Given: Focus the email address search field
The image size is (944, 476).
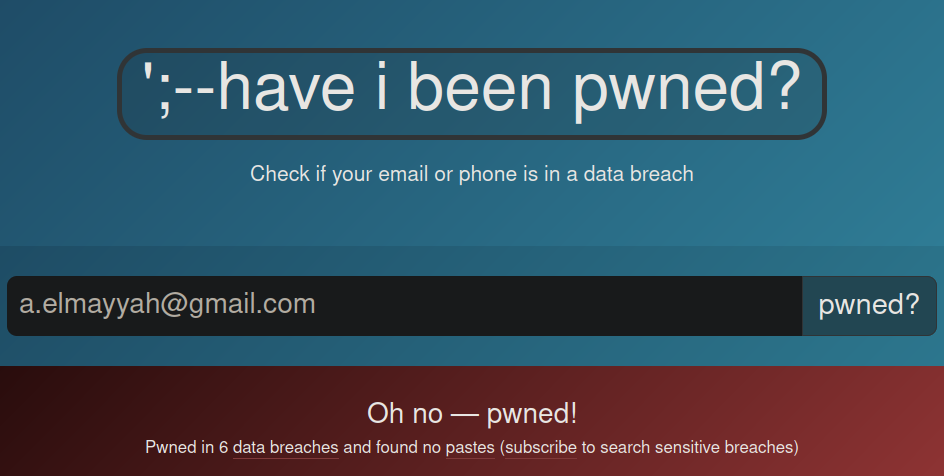Looking at the screenshot, I should [405, 306].
